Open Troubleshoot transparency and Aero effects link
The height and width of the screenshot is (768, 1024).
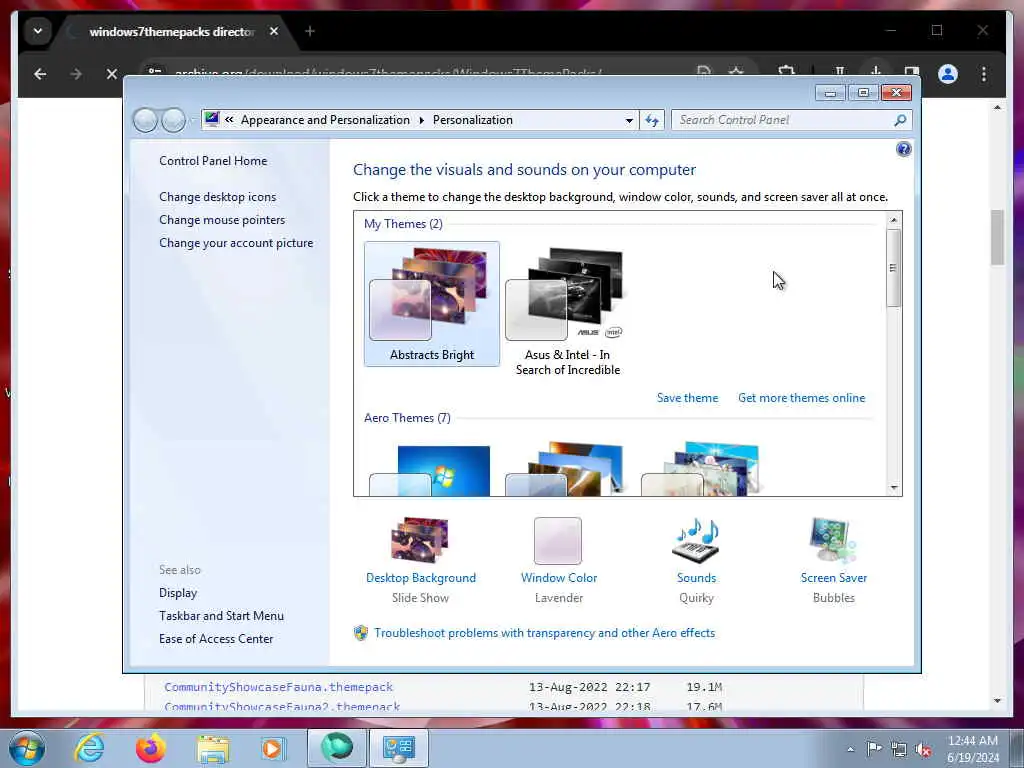pos(544,633)
